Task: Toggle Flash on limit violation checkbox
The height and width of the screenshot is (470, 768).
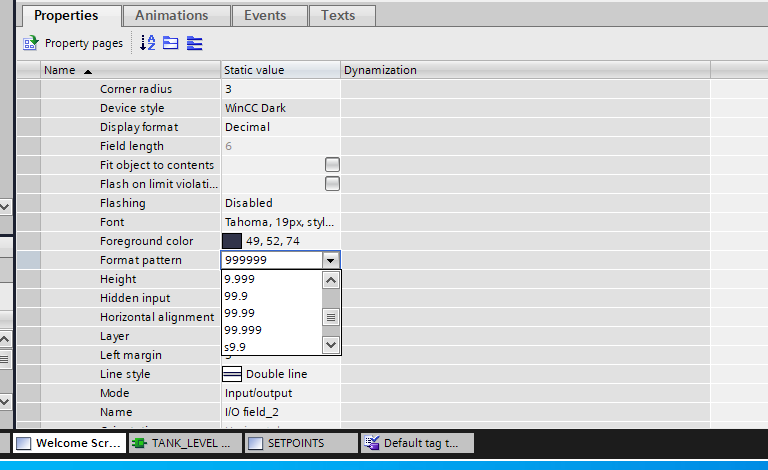Action: click(332, 184)
